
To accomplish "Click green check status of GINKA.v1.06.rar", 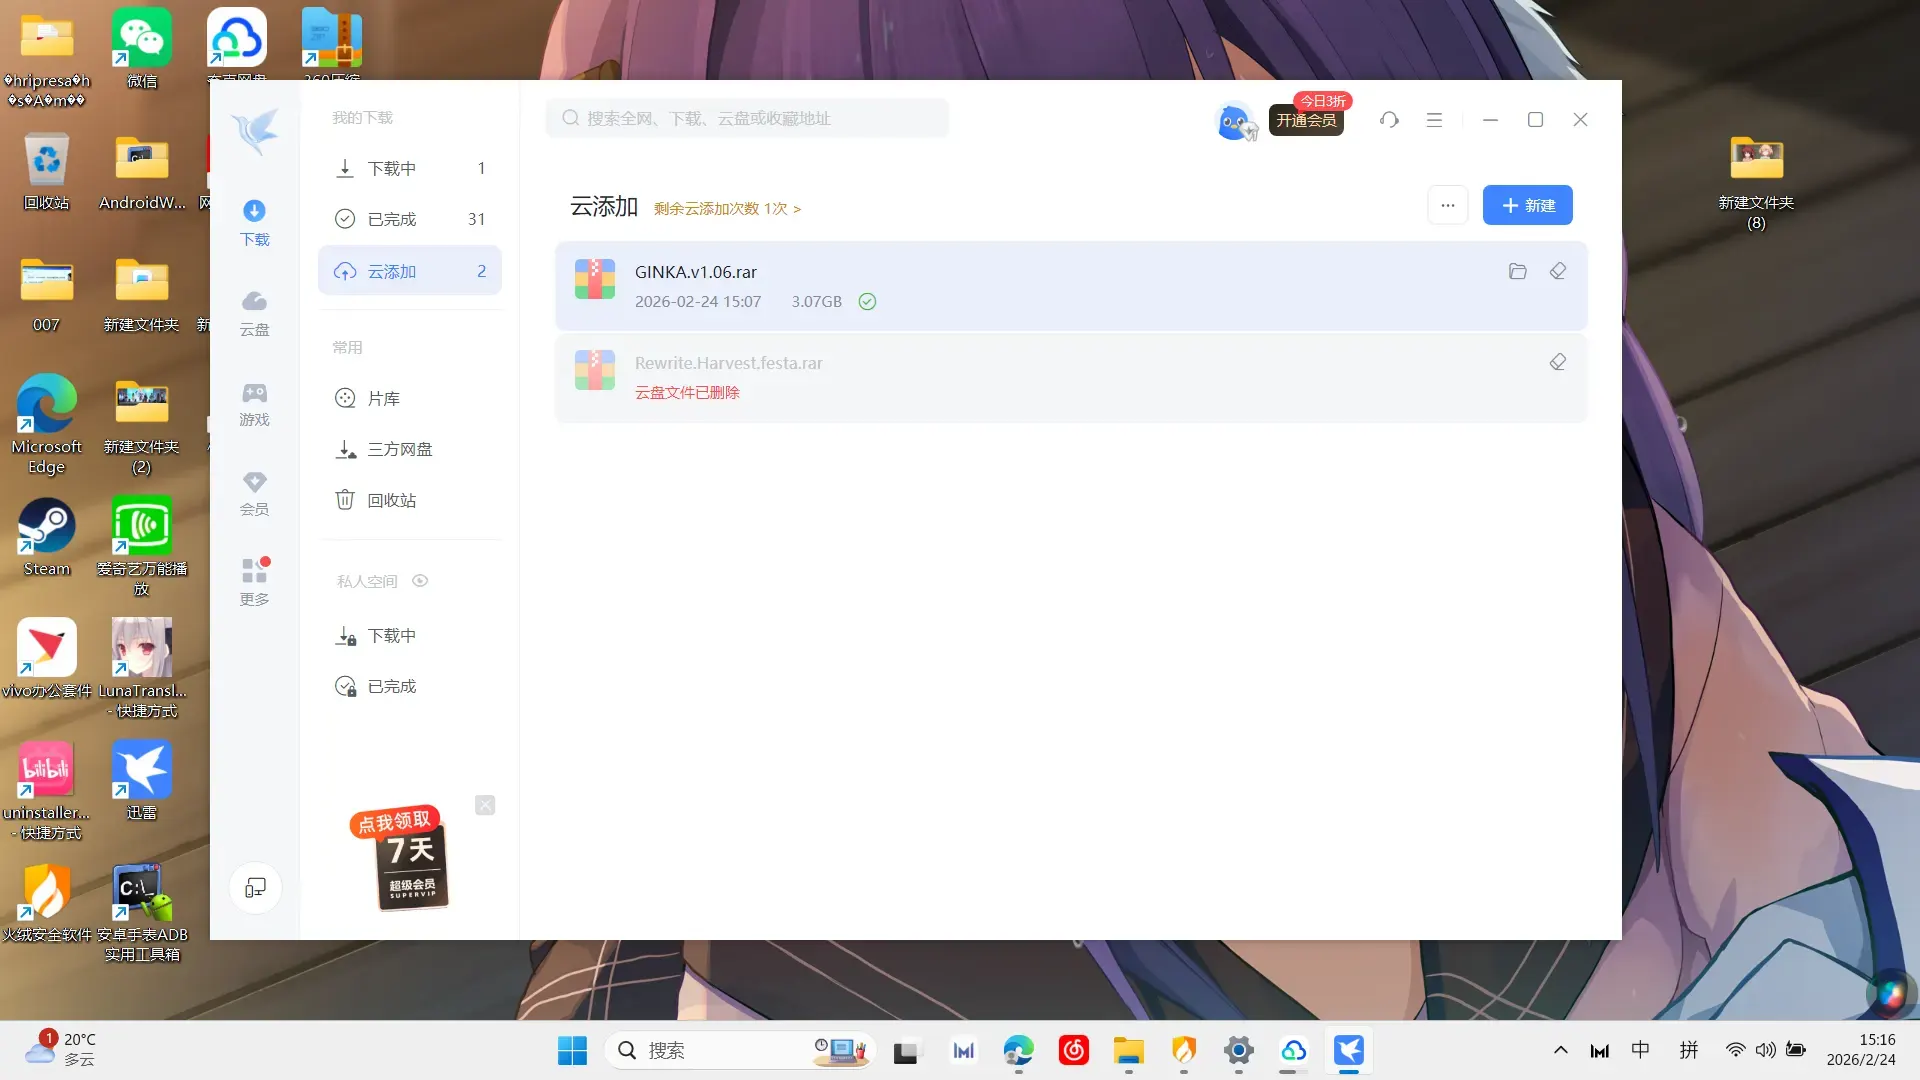I will 867,301.
